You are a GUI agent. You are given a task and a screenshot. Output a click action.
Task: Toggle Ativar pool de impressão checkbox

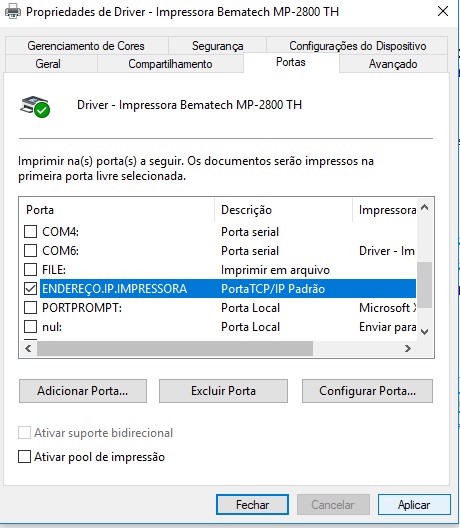point(24,457)
